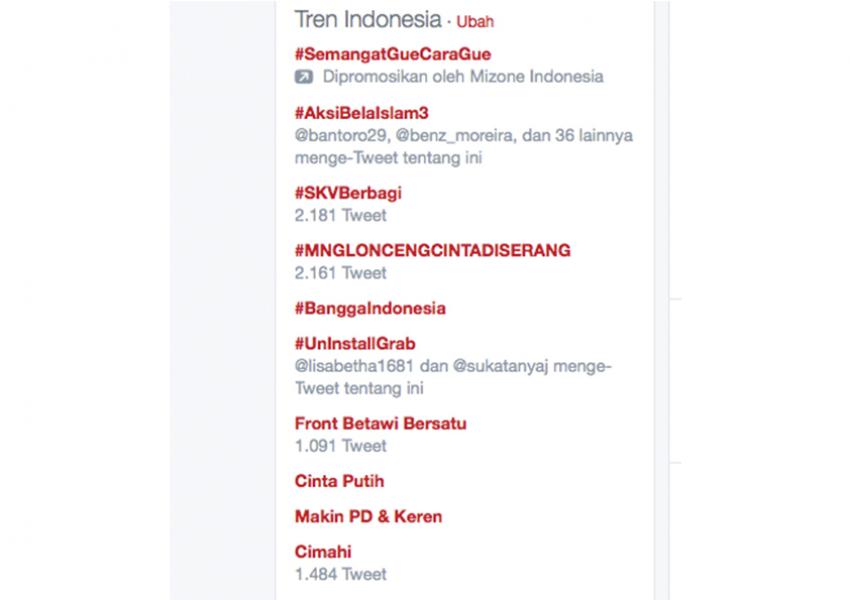The width and height of the screenshot is (850, 600).
Task: Click Dipromosikan oleh Mizone Indonesia text
Action: point(463,76)
